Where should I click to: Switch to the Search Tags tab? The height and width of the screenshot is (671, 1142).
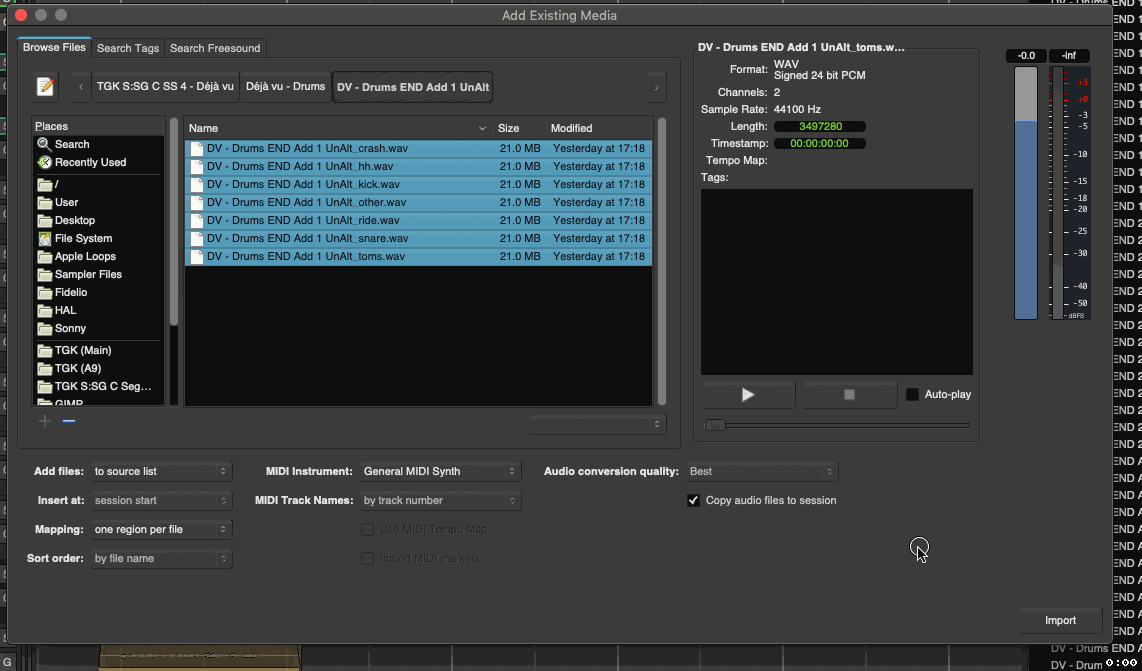127,48
